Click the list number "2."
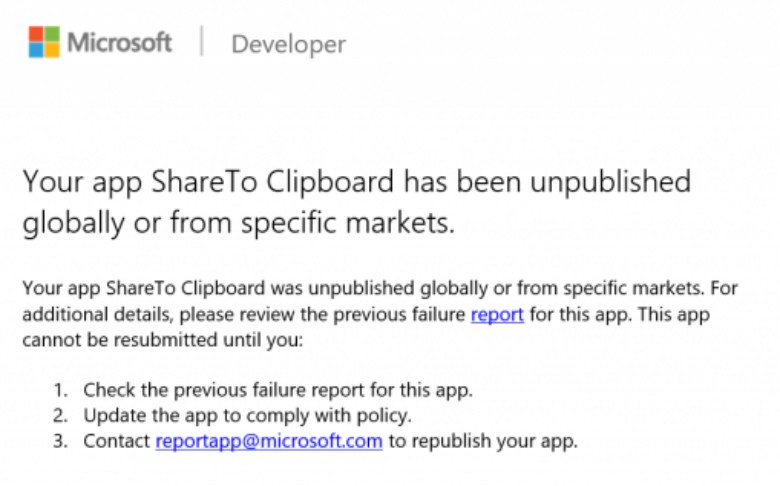This screenshot has width=780, height=486. coord(62,415)
